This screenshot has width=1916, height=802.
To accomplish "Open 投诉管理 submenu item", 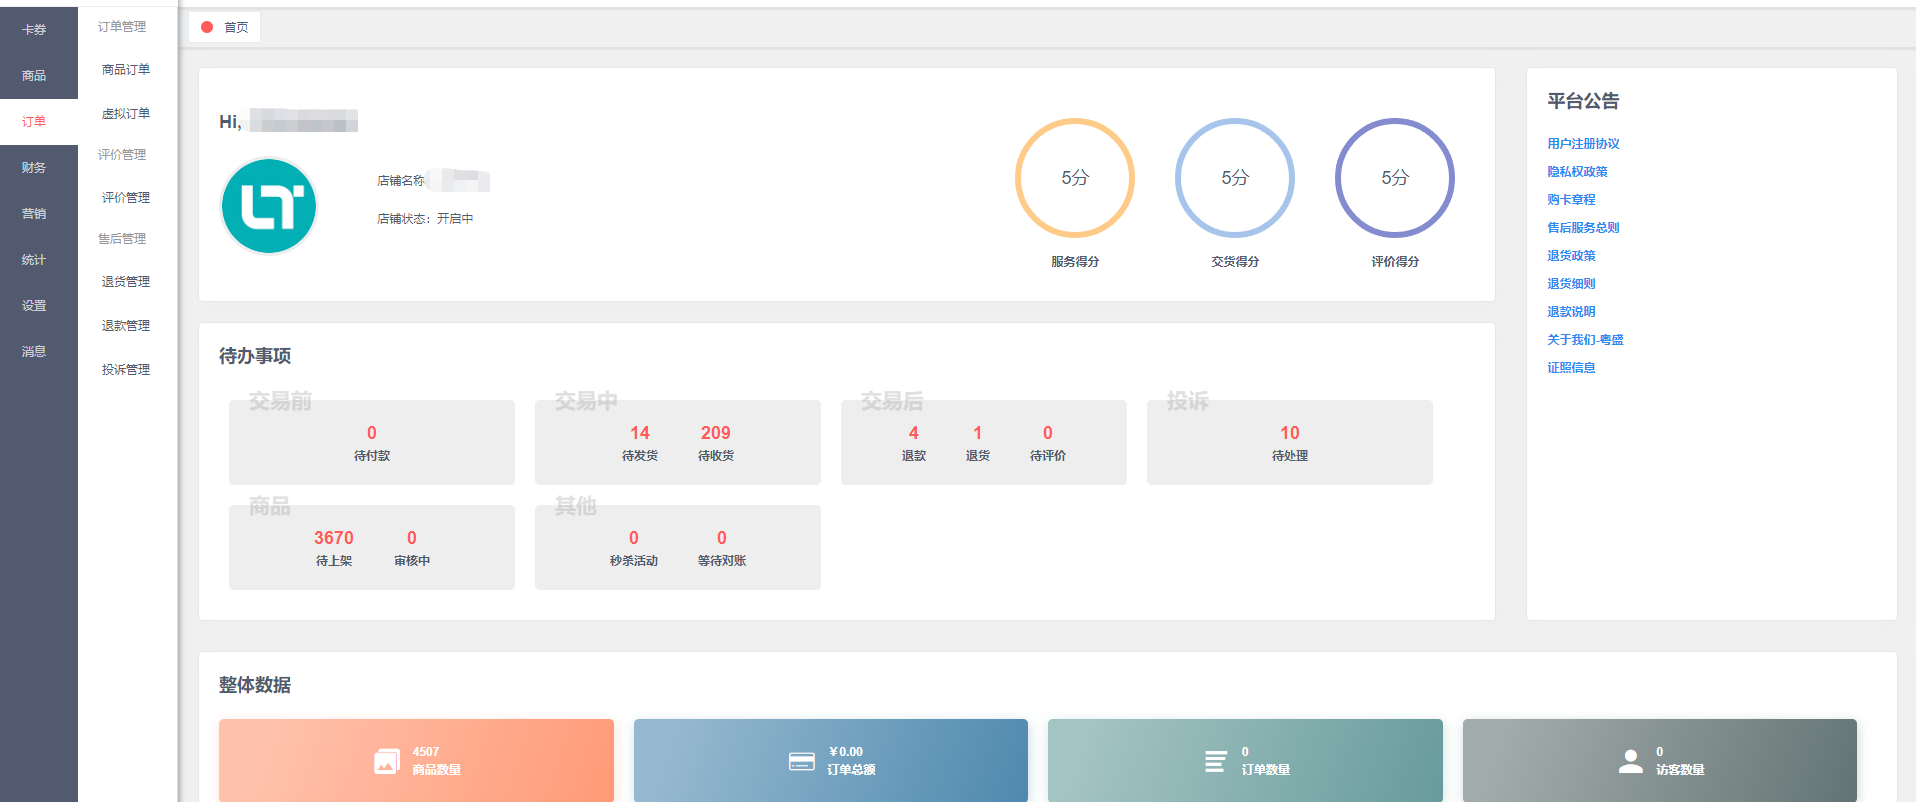I will click(126, 370).
